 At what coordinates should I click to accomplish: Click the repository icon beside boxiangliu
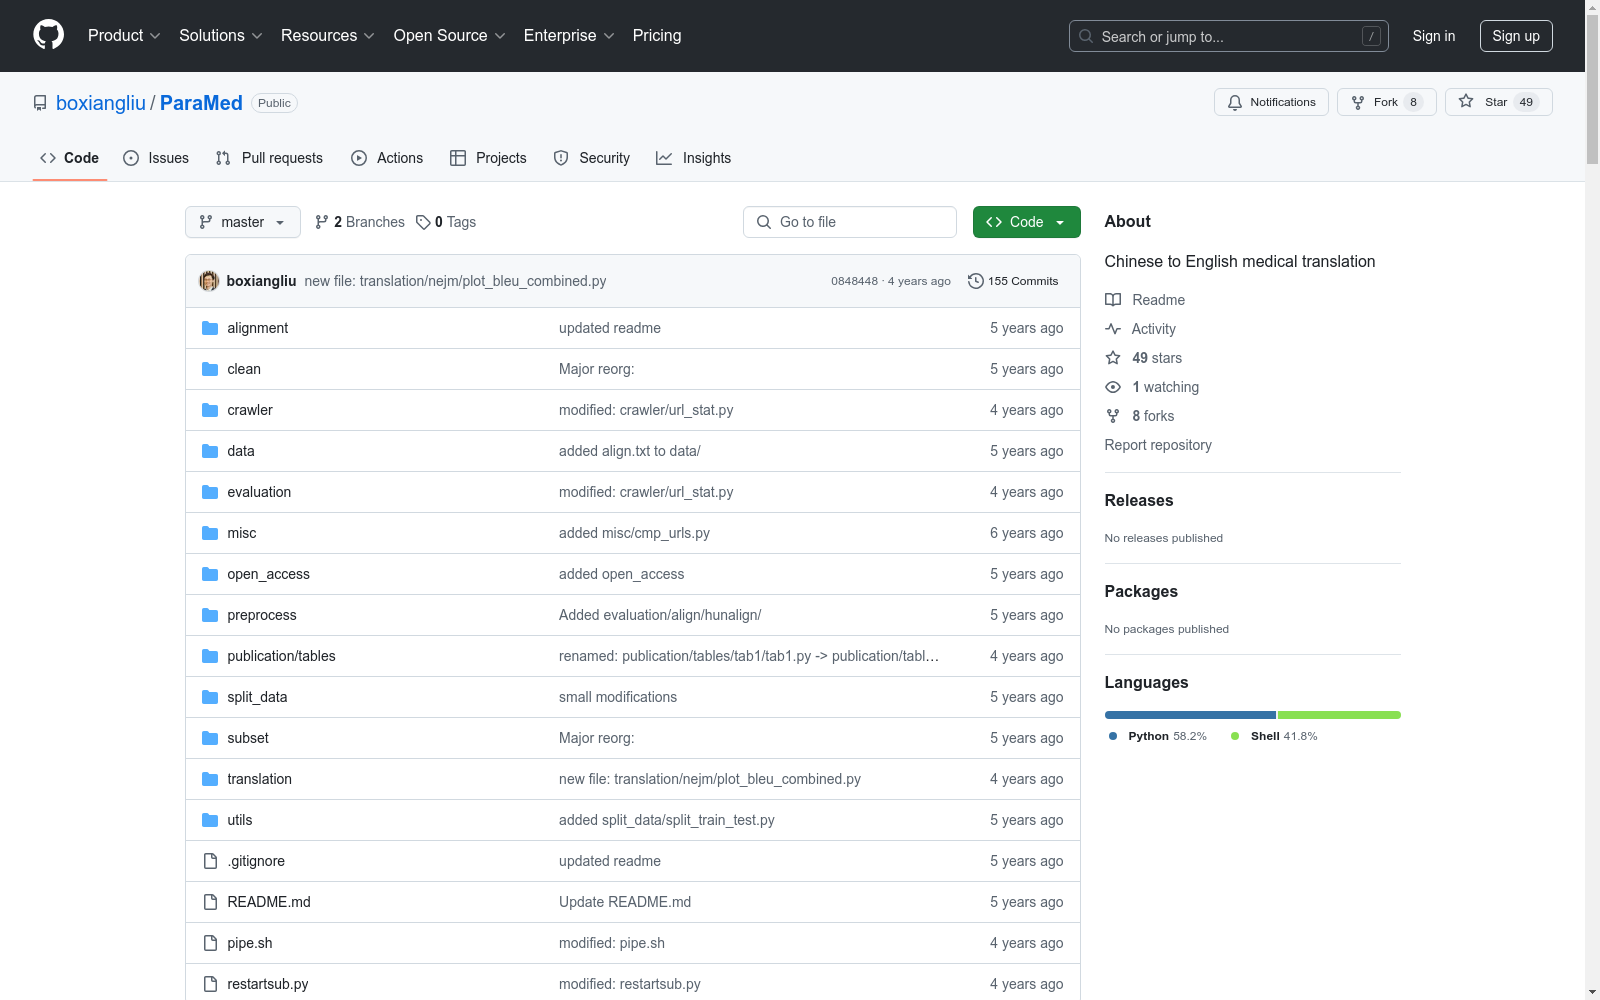40,103
